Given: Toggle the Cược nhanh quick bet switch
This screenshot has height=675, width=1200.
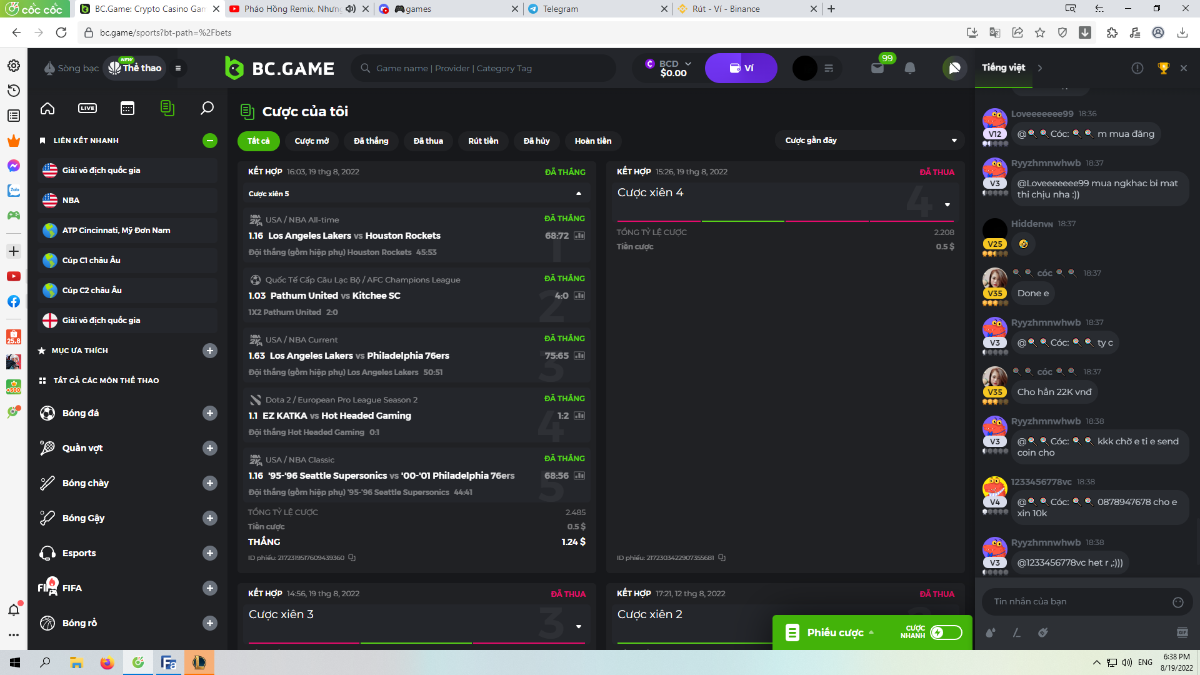Looking at the screenshot, I should [x=945, y=632].
